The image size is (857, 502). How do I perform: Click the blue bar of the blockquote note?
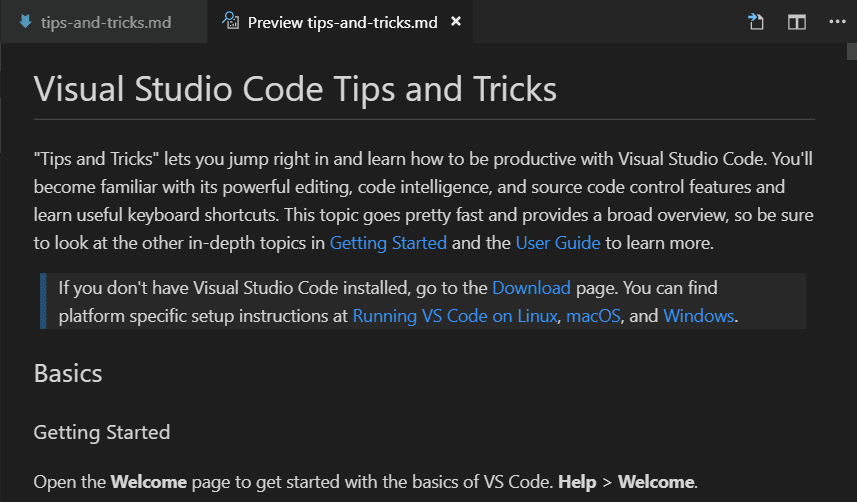[x=43, y=301]
